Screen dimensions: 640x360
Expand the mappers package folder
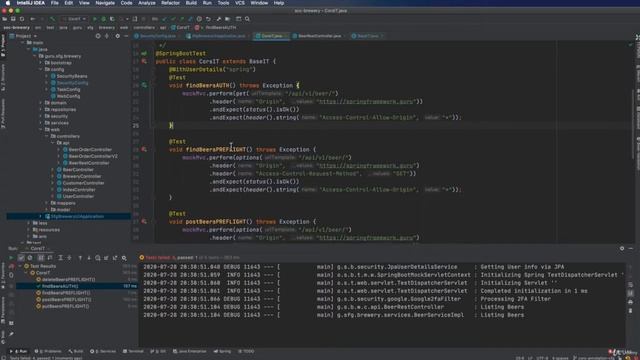coord(47,203)
